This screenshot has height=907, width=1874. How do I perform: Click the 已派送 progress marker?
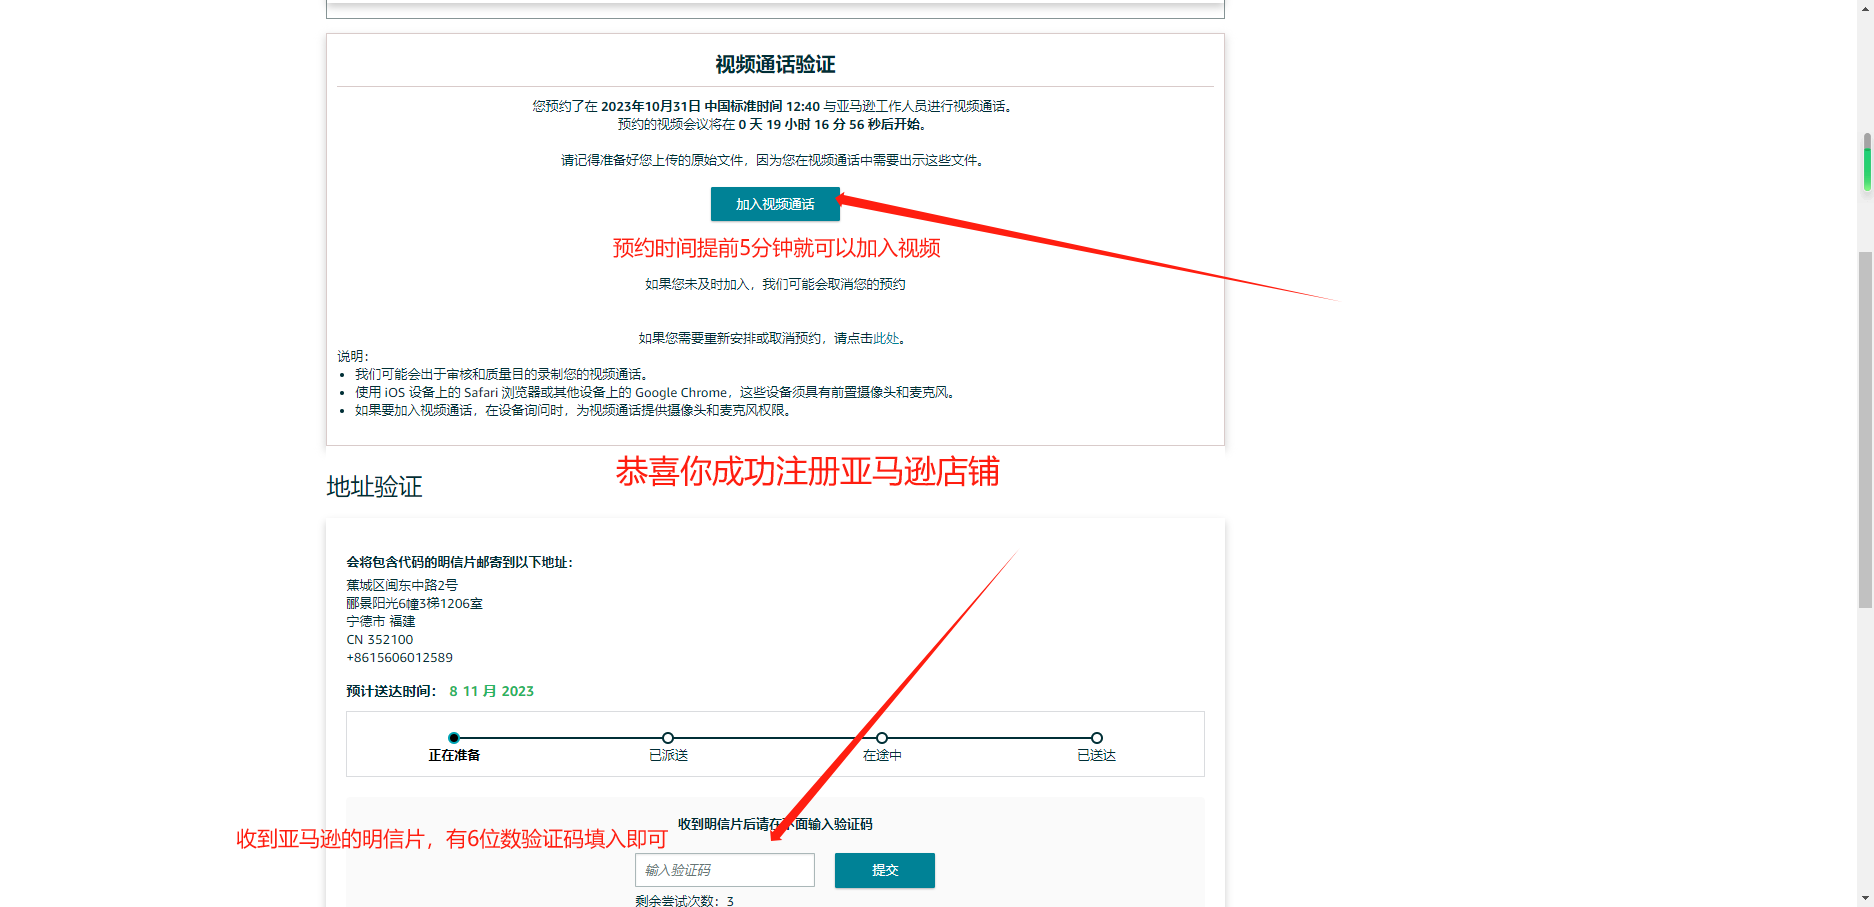coord(668,738)
